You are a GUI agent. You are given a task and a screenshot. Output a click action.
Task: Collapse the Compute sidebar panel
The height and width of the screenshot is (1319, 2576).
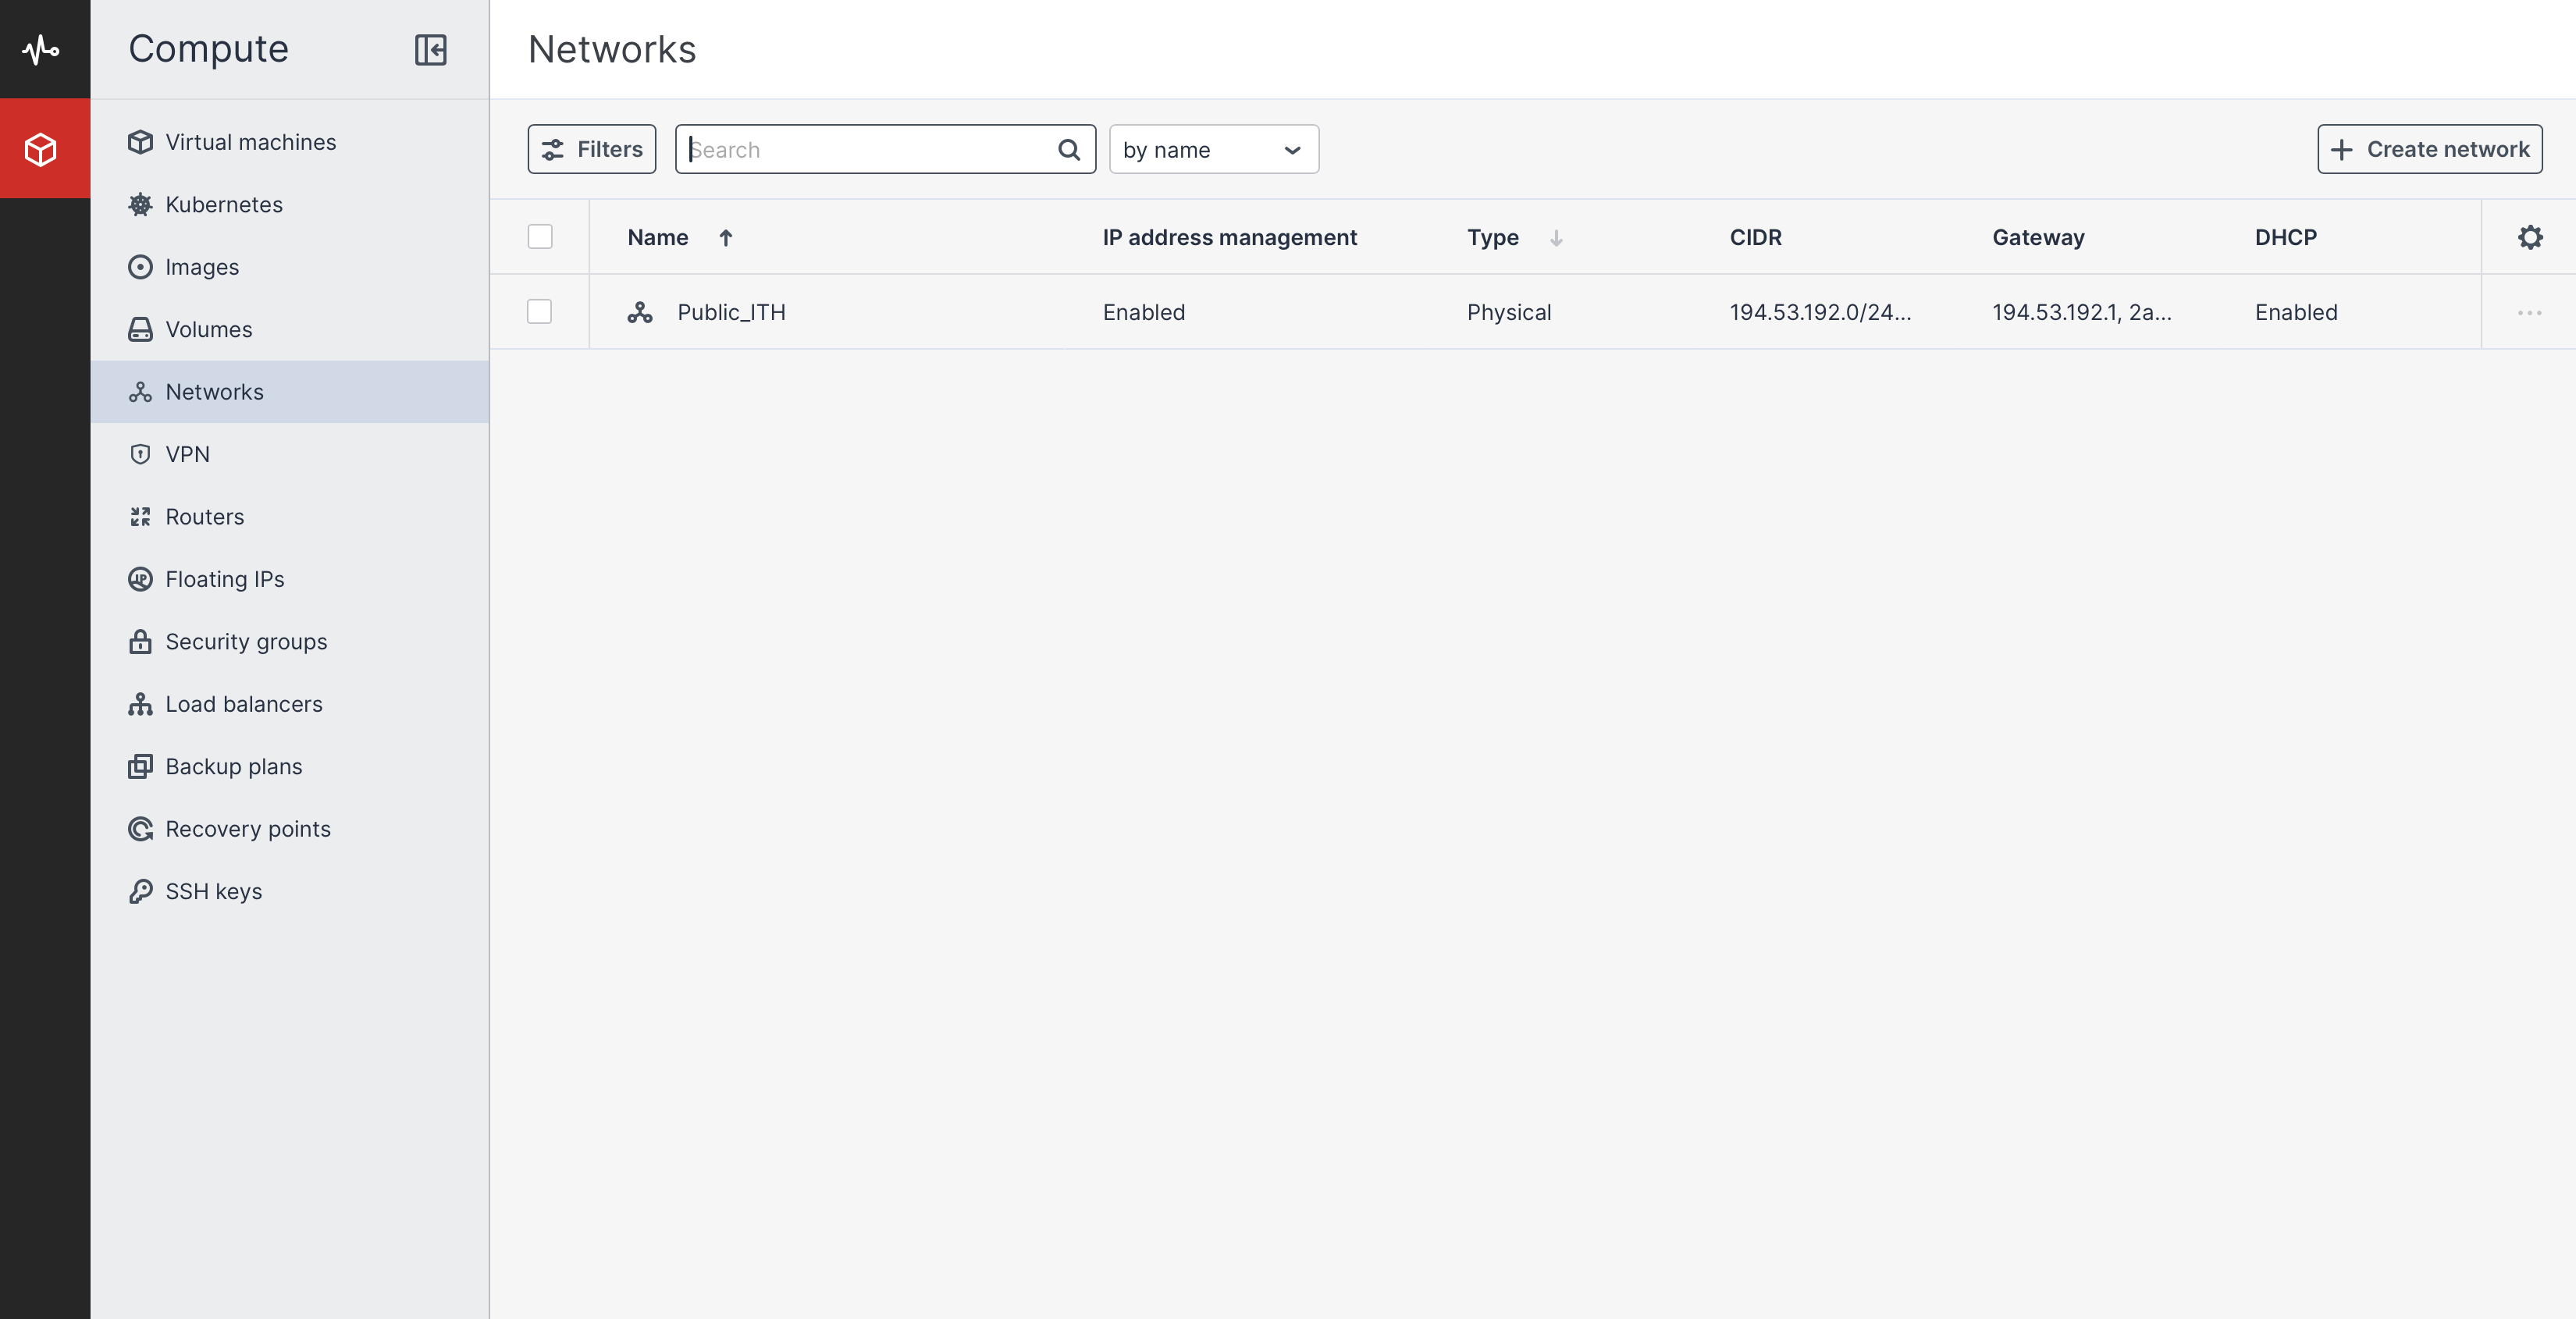coord(430,49)
